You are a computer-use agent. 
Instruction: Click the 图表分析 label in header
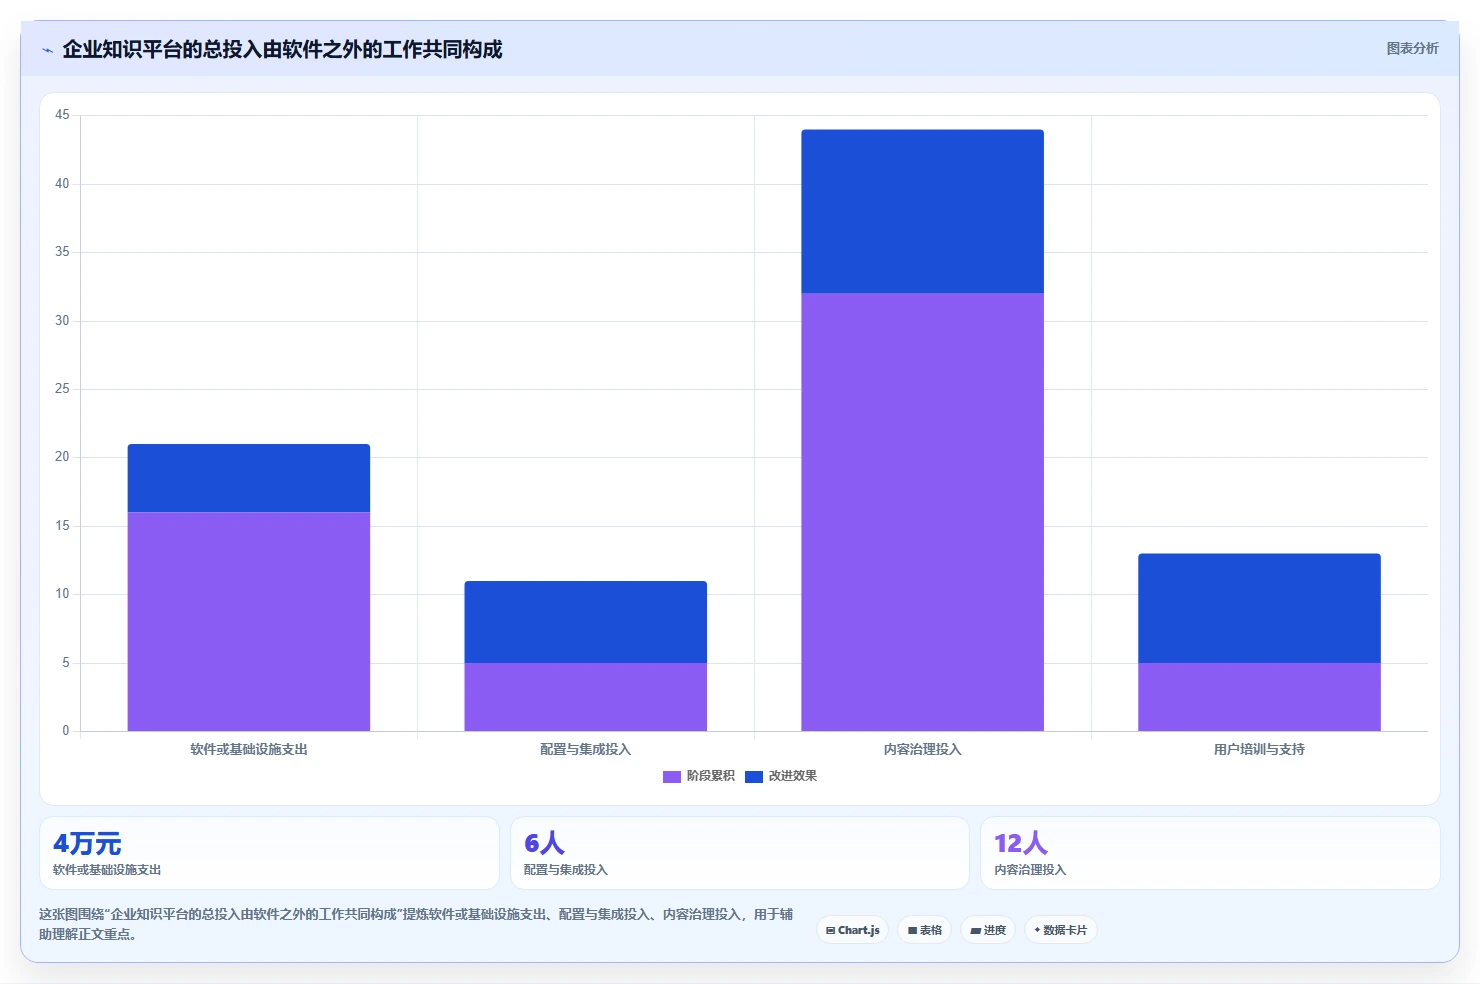[x=1412, y=48]
